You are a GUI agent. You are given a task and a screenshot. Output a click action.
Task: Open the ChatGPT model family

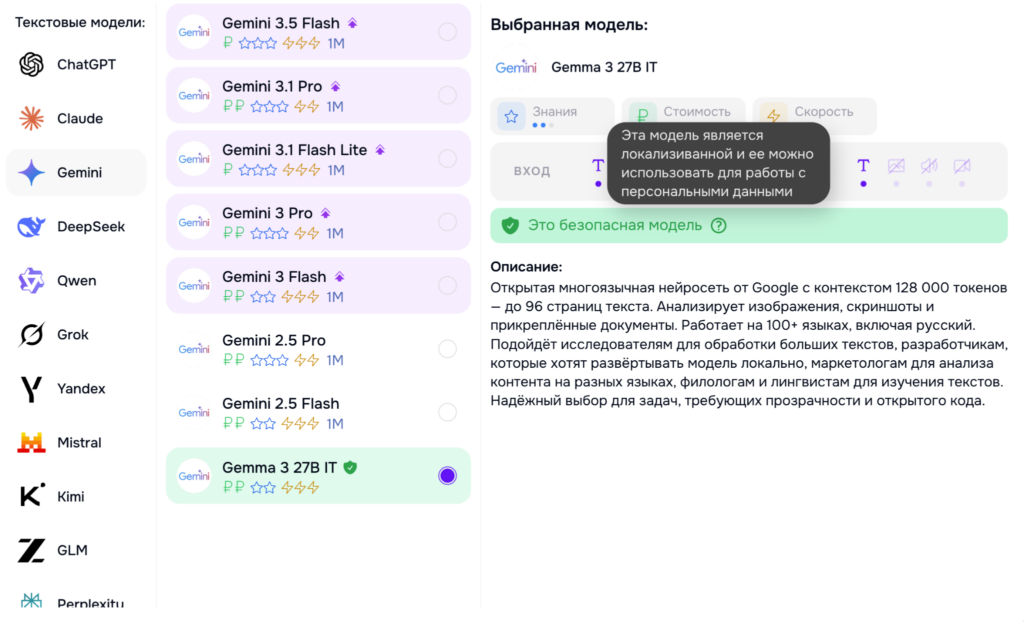click(x=76, y=65)
